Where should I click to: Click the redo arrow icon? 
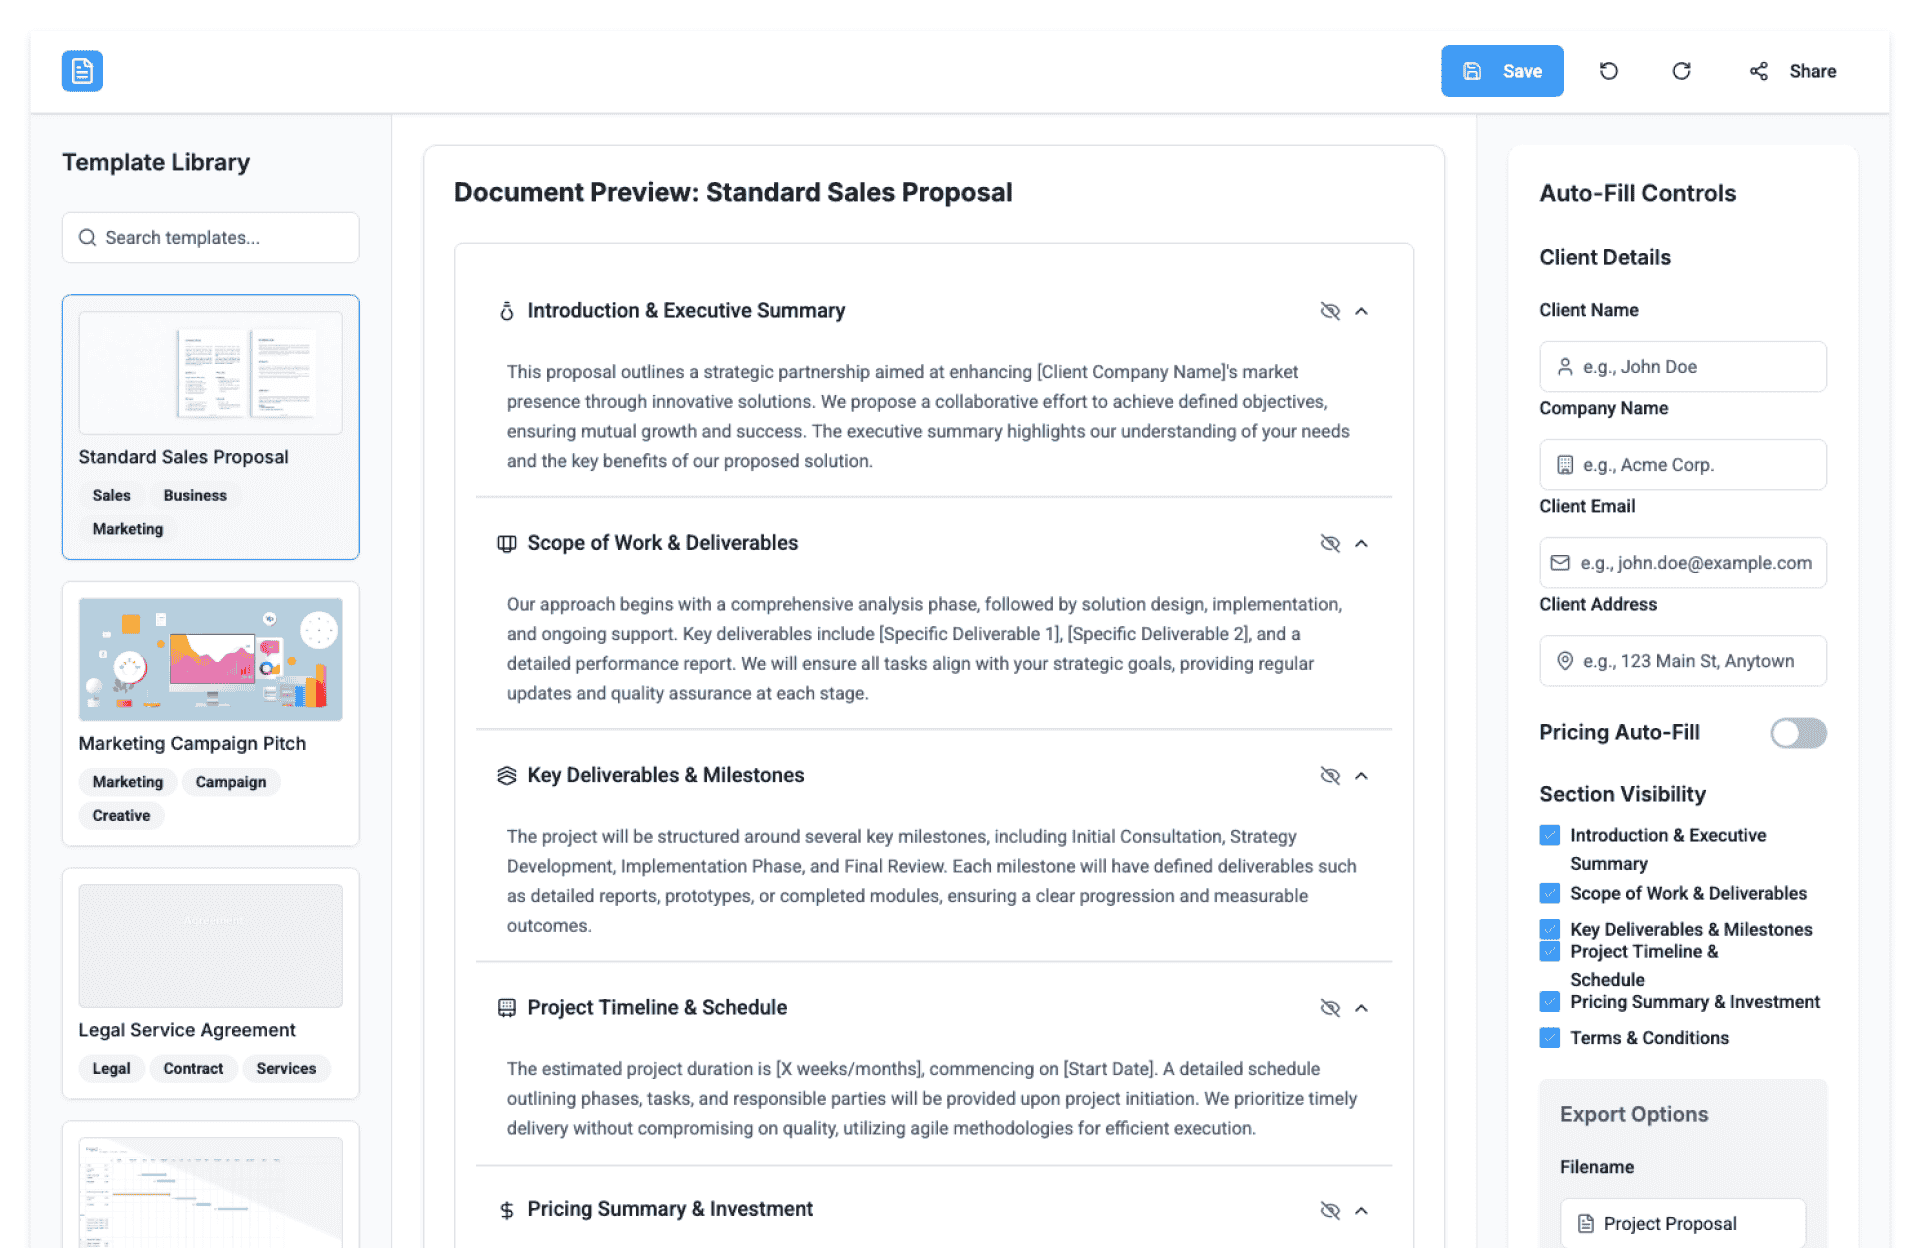(1681, 71)
